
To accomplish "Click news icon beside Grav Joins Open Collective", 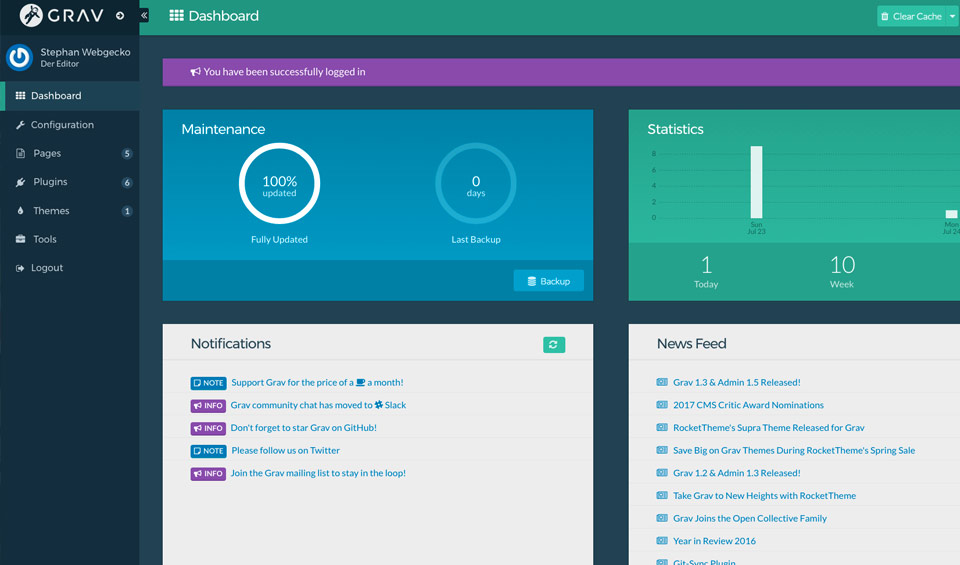I will tap(662, 518).
